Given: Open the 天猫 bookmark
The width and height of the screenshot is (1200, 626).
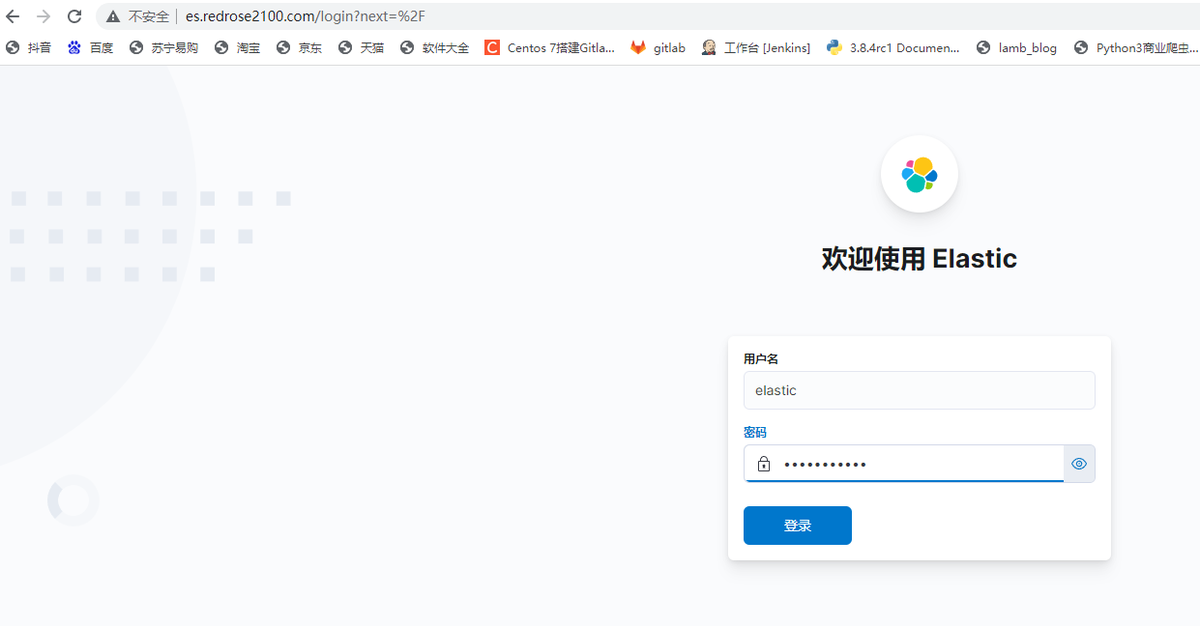Looking at the screenshot, I should [x=361, y=47].
